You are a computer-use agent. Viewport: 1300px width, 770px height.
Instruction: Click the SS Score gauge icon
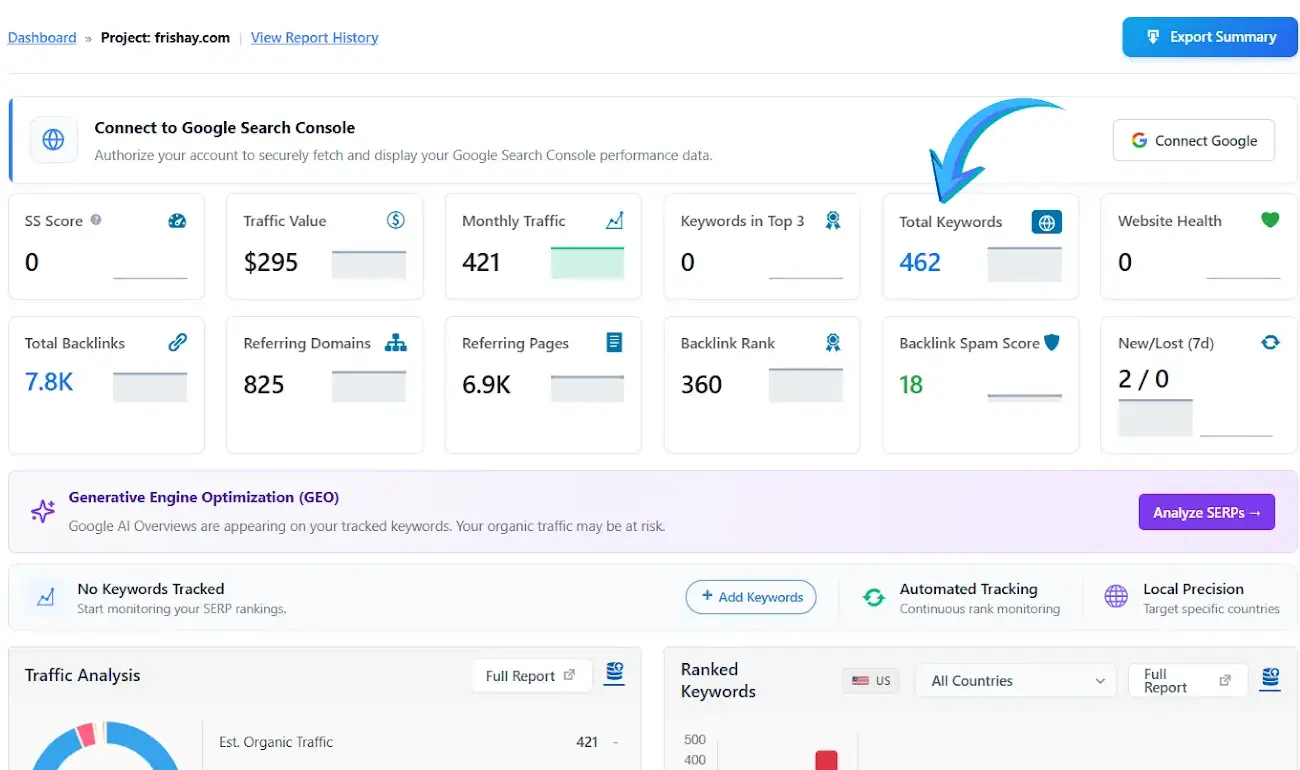coord(177,221)
